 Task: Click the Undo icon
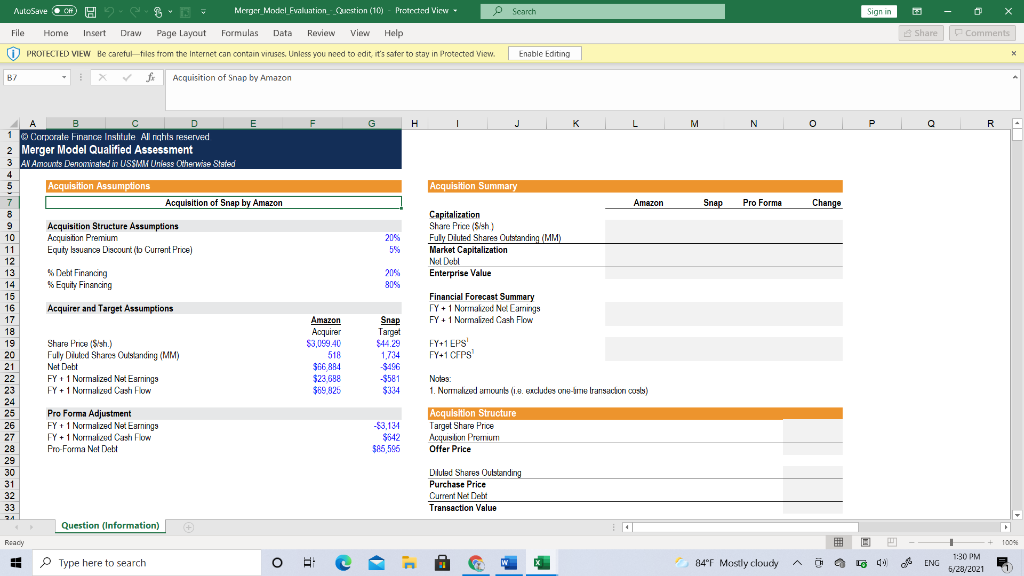[109, 11]
